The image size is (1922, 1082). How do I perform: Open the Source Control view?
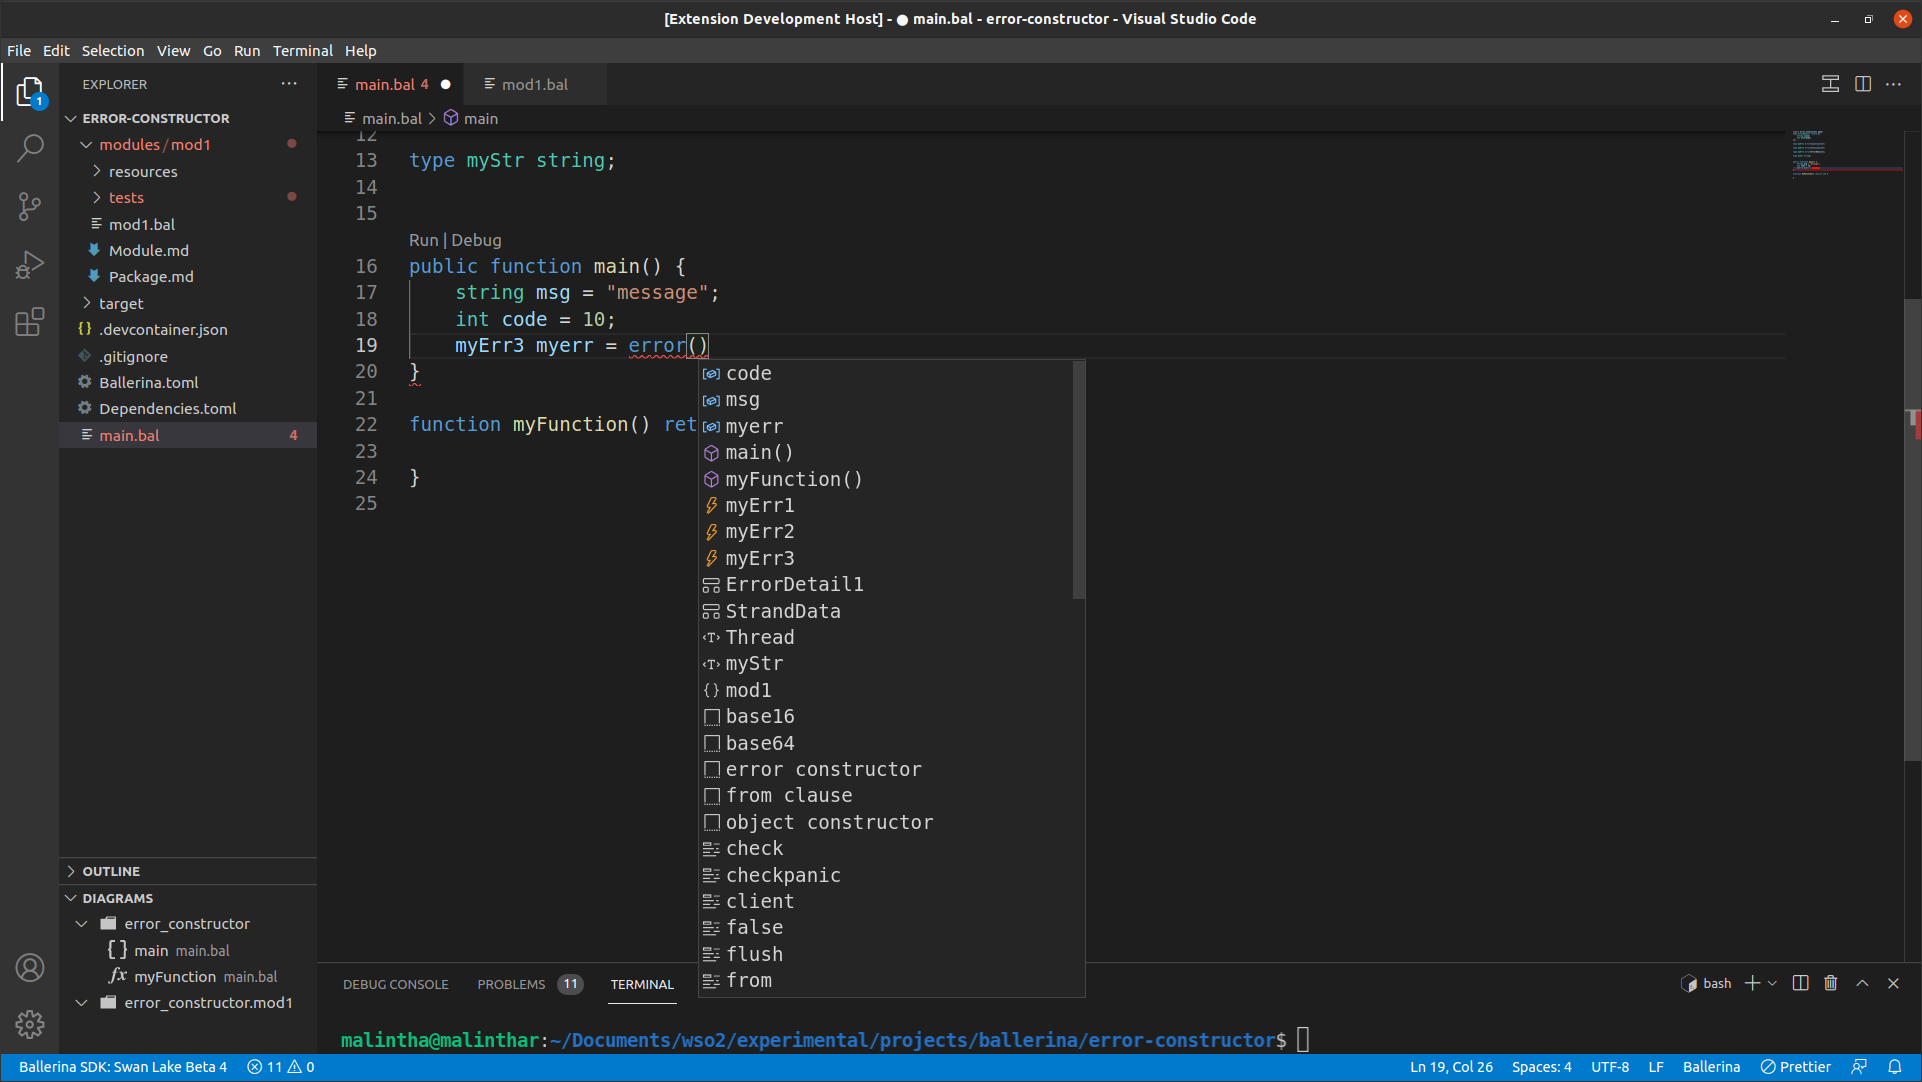pos(30,206)
